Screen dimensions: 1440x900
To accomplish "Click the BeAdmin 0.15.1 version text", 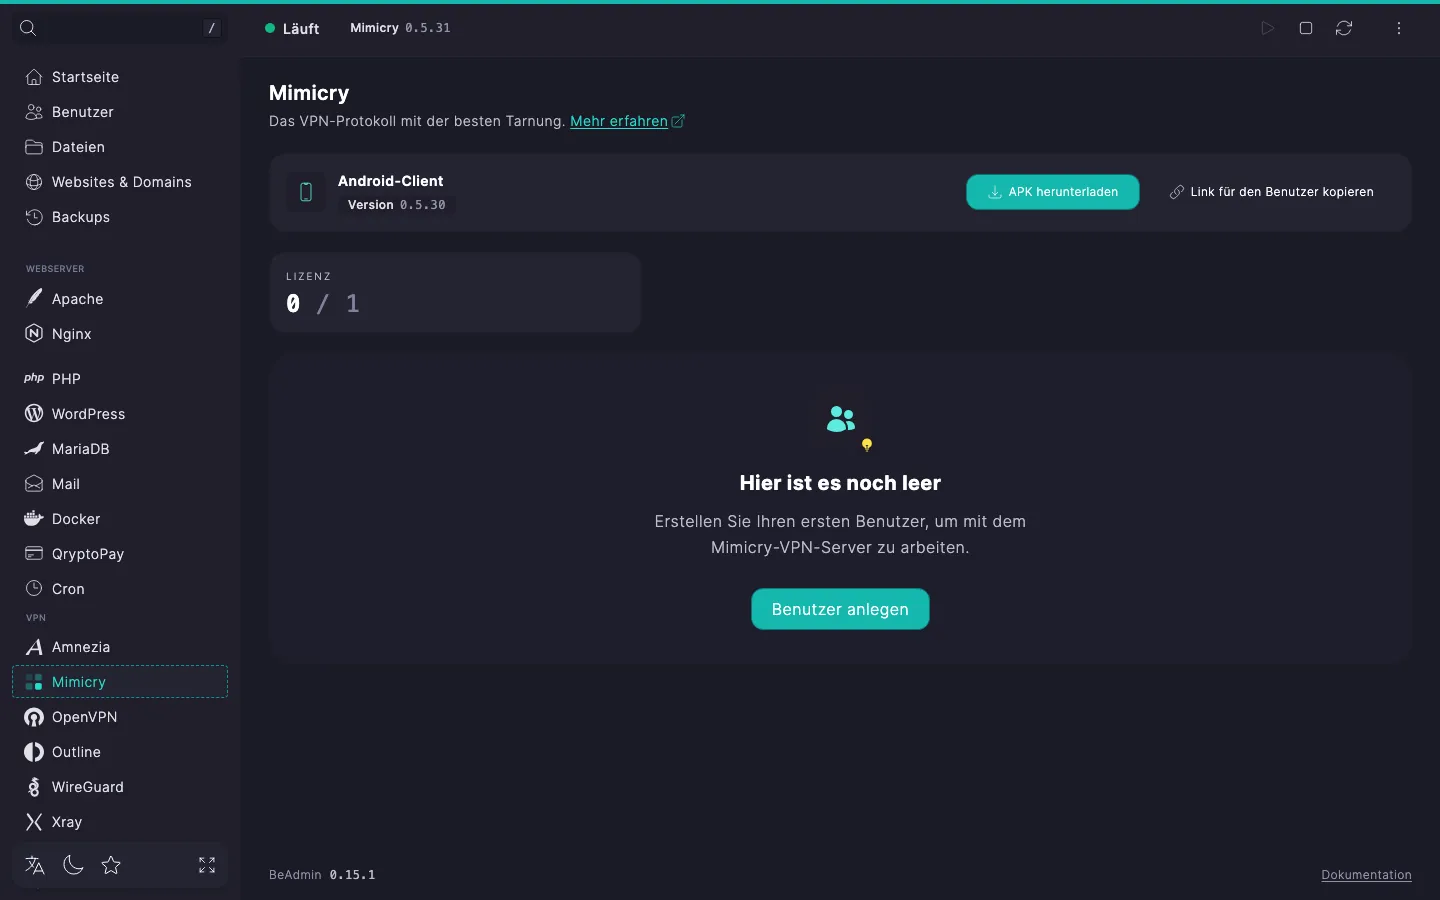I will click(322, 875).
